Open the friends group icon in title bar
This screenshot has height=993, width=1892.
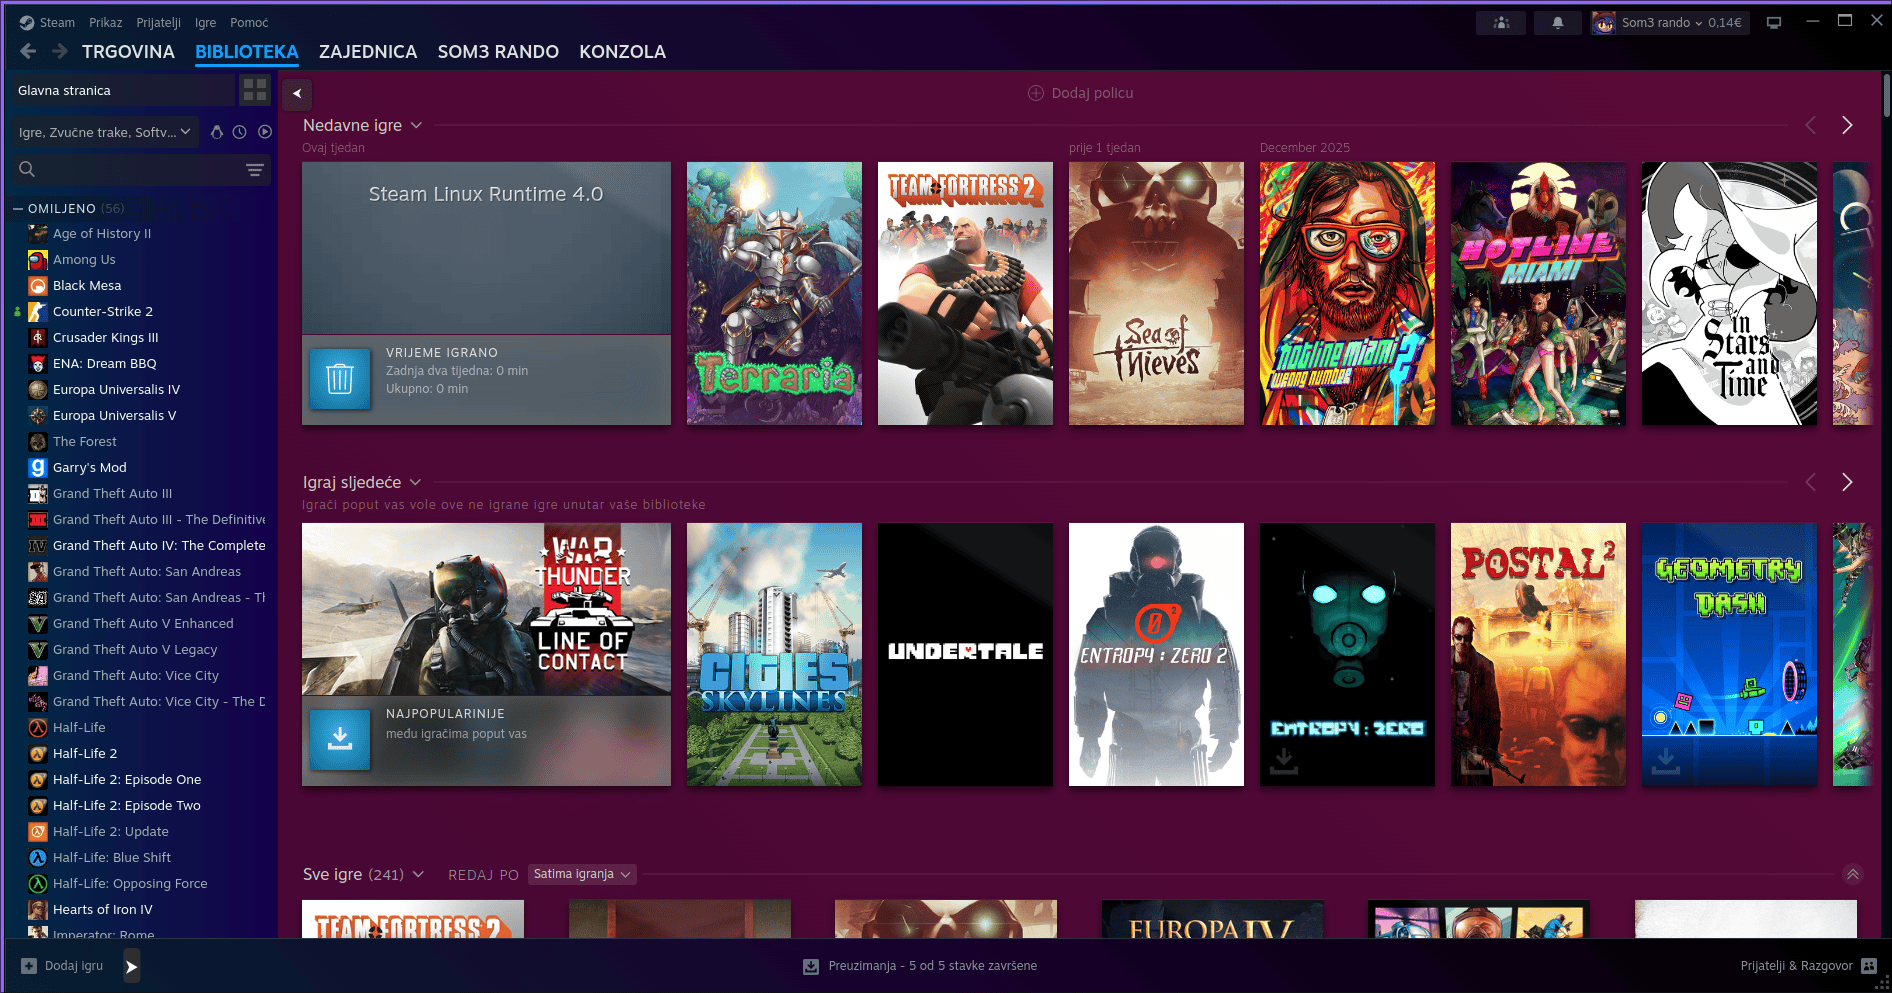point(1501,23)
